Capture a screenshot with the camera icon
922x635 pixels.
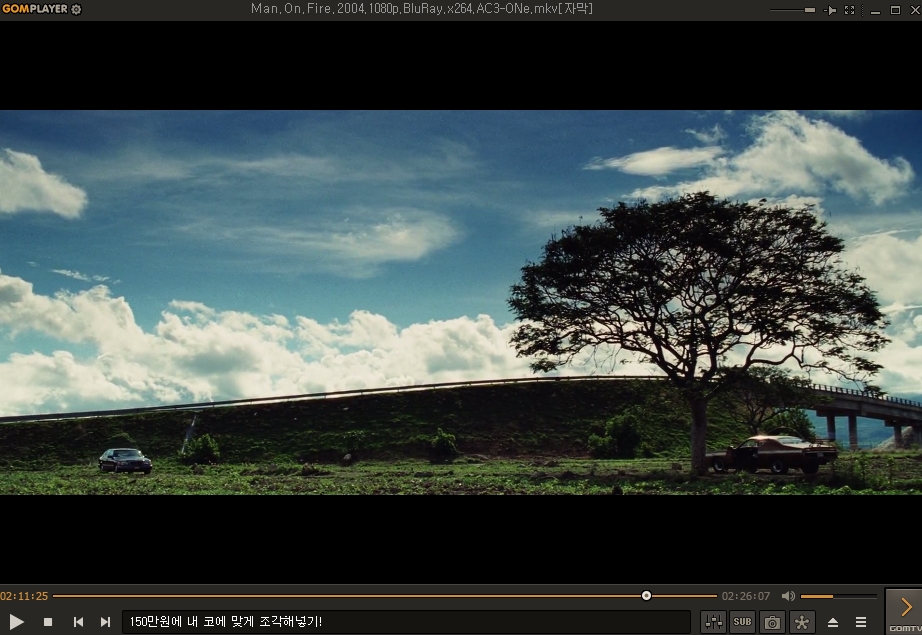(x=772, y=622)
